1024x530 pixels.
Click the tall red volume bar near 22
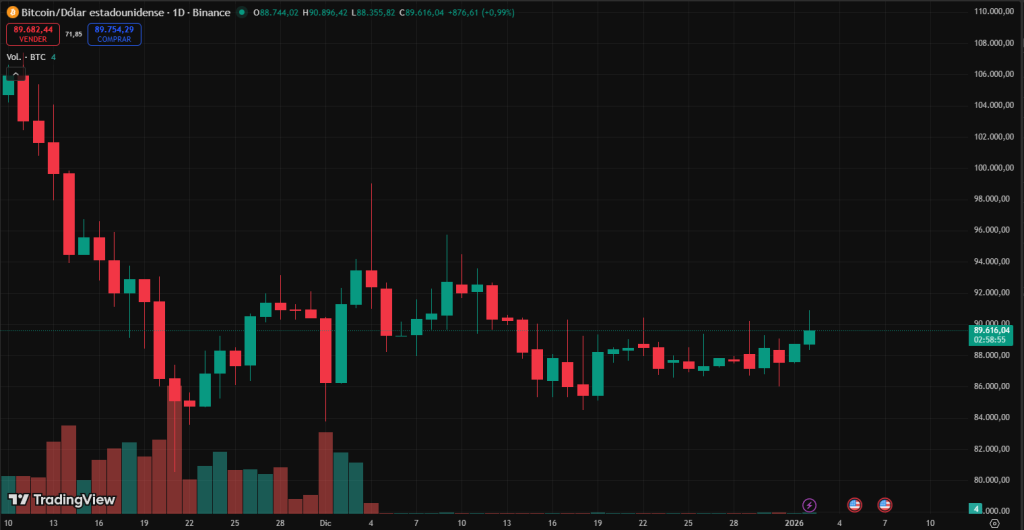click(x=174, y=450)
